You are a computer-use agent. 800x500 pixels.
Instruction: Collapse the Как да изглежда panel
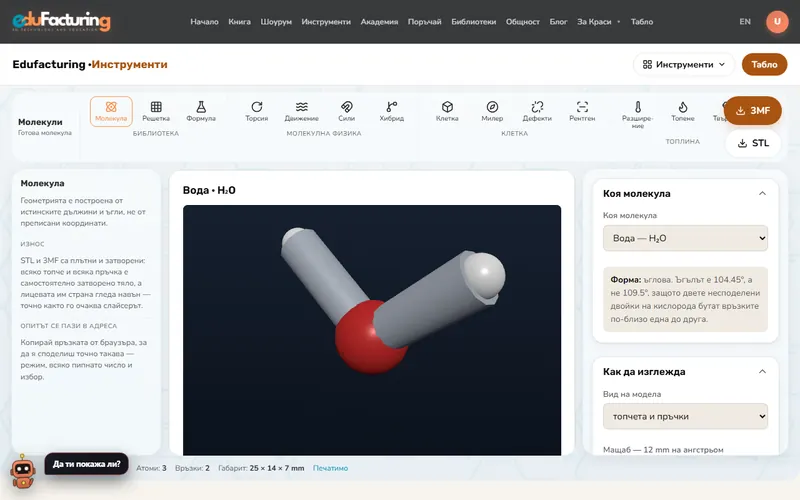point(762,371)
